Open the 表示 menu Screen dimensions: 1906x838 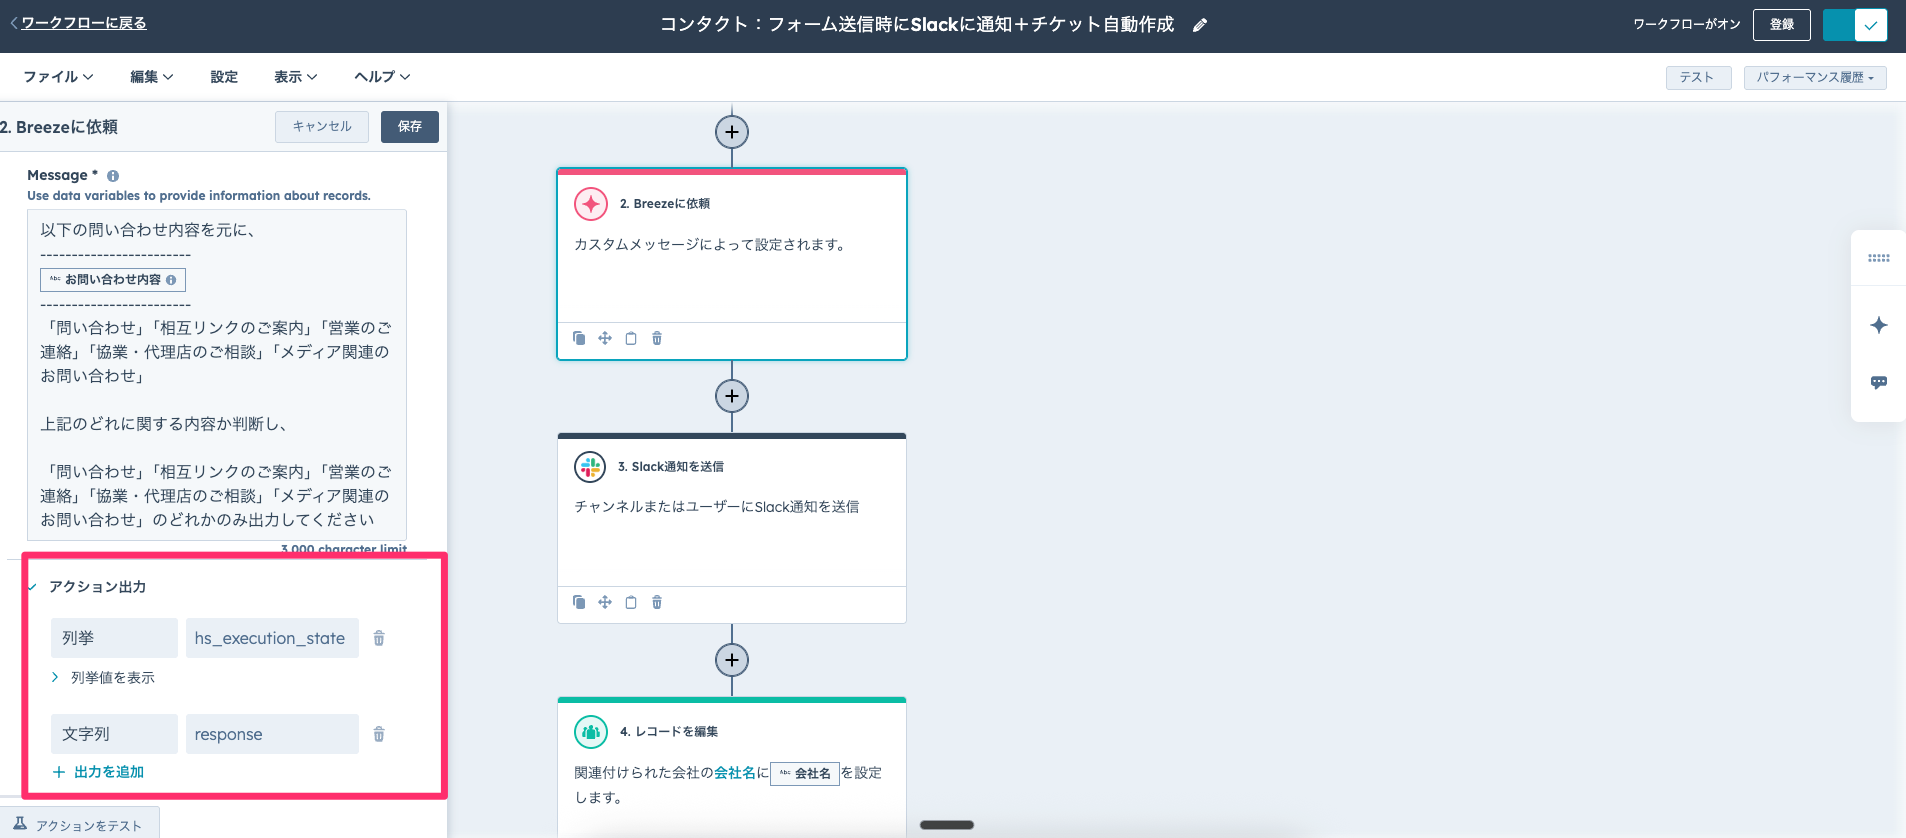pyautogui.click(x=295, y=77)
